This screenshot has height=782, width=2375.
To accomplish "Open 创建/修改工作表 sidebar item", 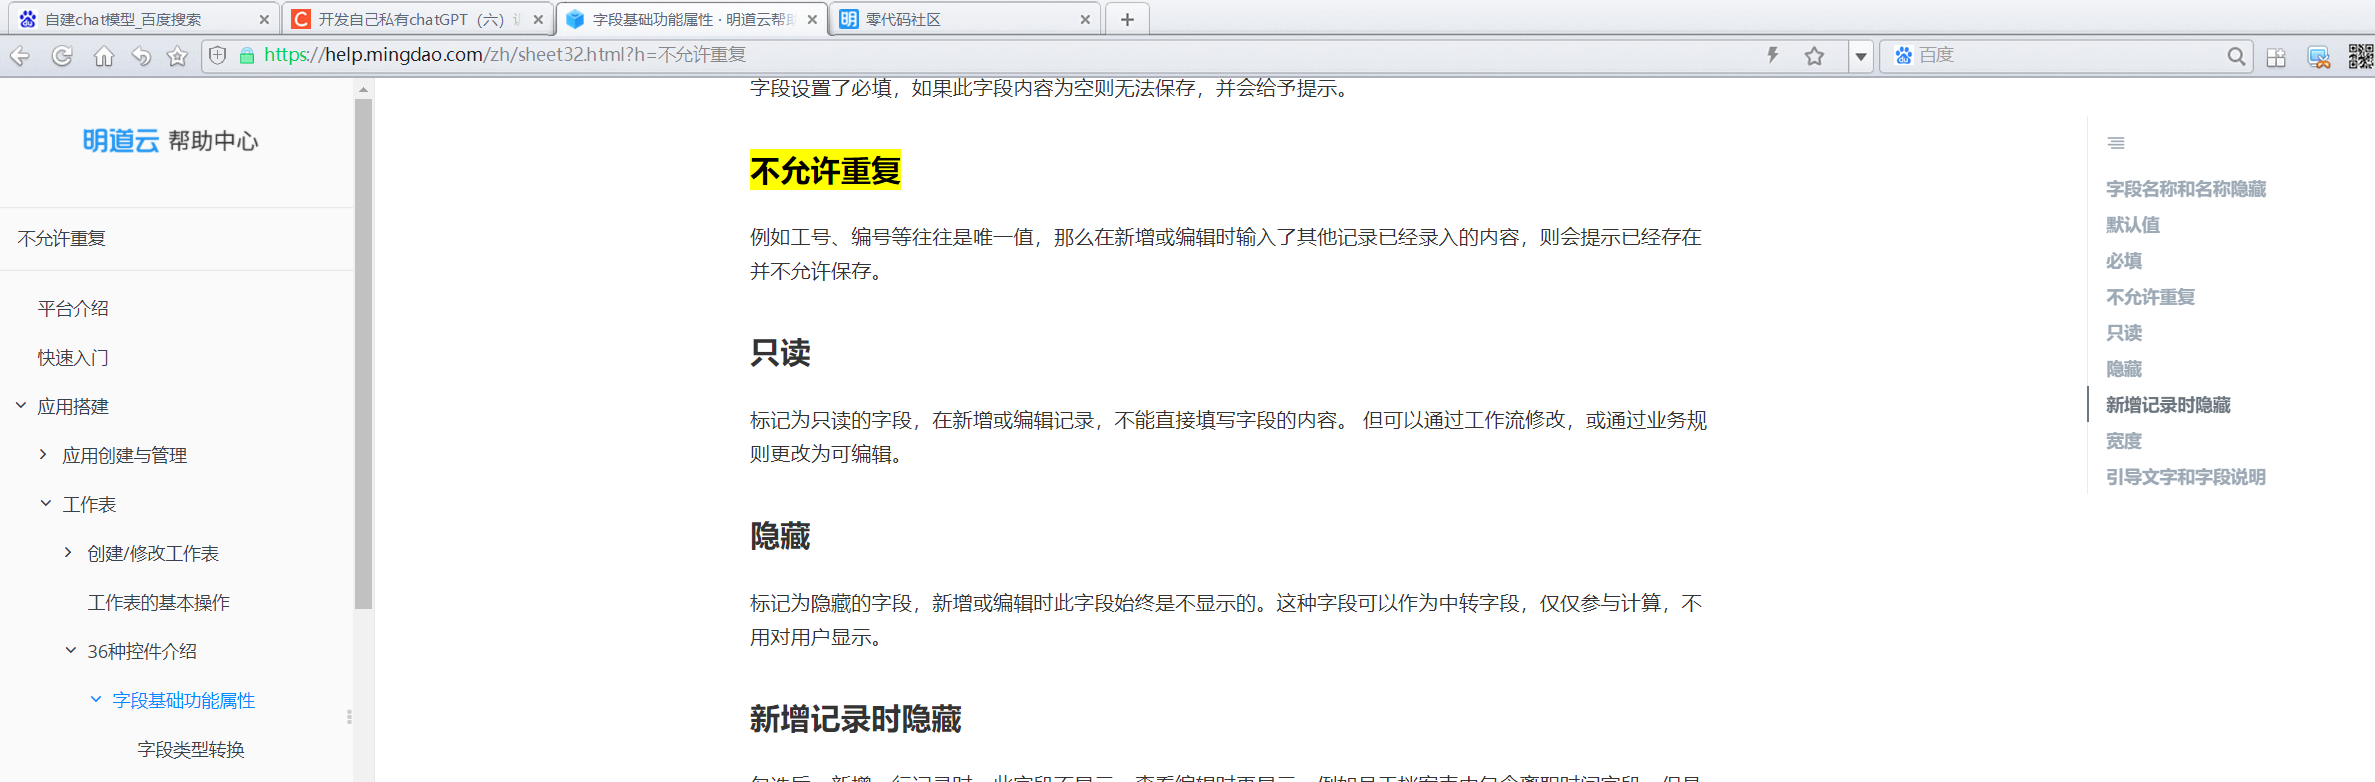I will pos(153,553).
